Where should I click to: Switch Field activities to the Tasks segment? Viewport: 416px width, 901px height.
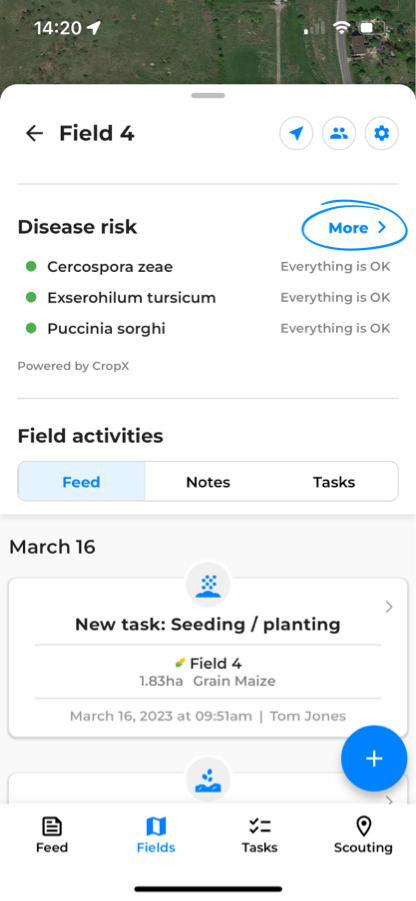(334, 482)
